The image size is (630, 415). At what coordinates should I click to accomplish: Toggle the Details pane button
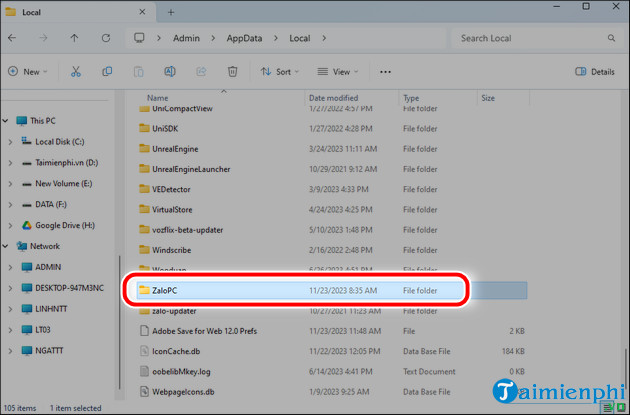[595, 72]
